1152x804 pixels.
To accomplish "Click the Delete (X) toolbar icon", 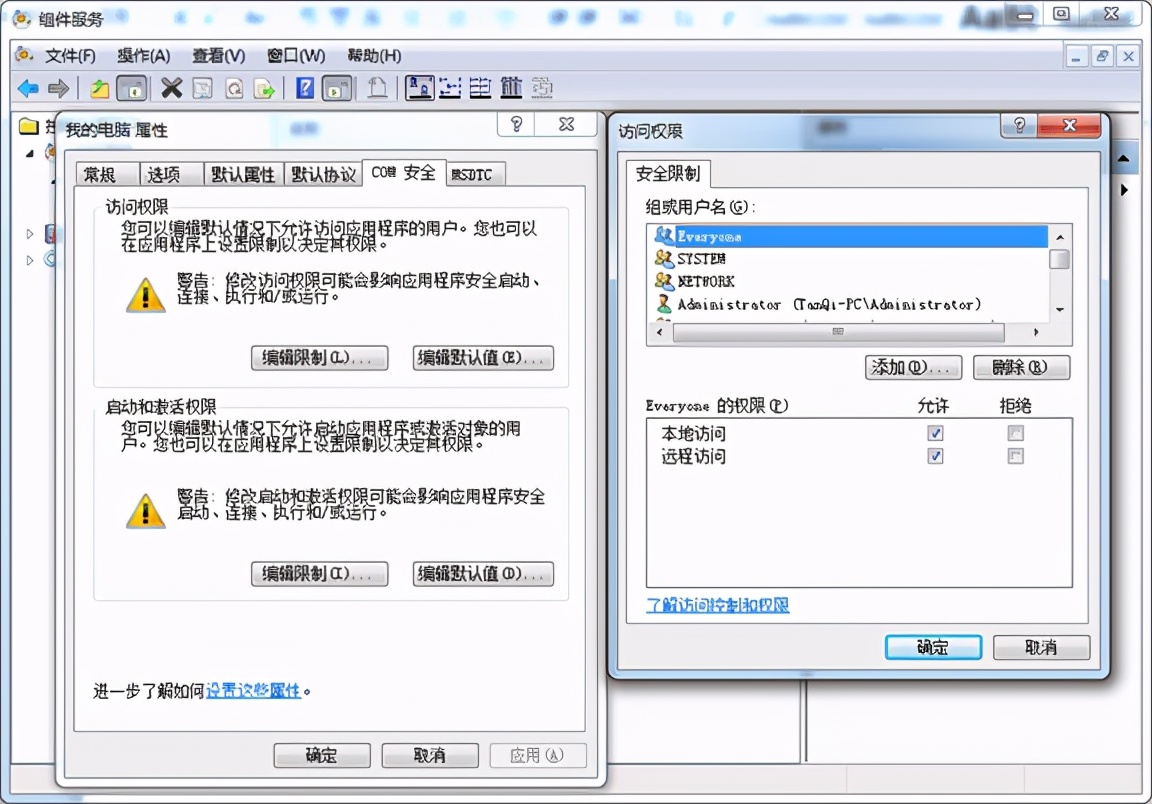I will point(170,88).
